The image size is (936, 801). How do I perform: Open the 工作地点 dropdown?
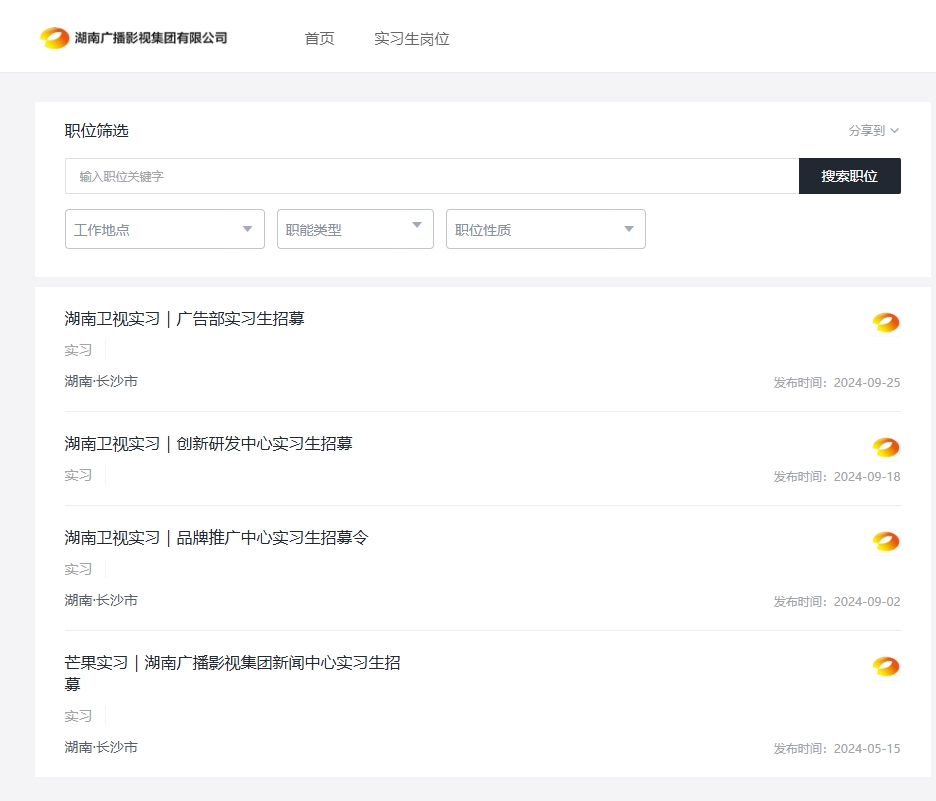pos(165,229)
